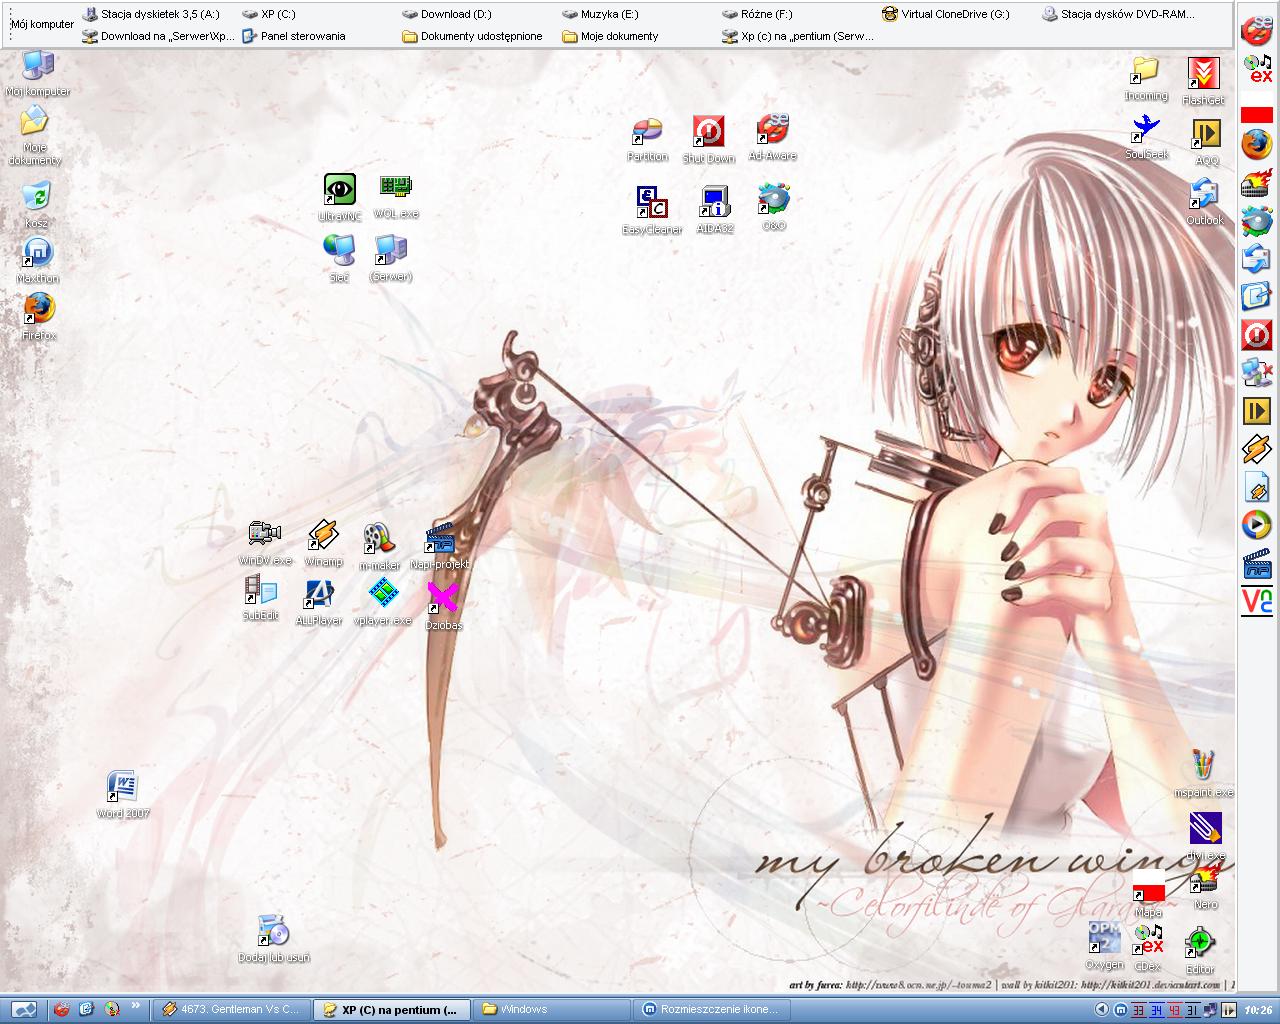
Task: Open the Partition desktop shortcut
Action: coord(648,139)
